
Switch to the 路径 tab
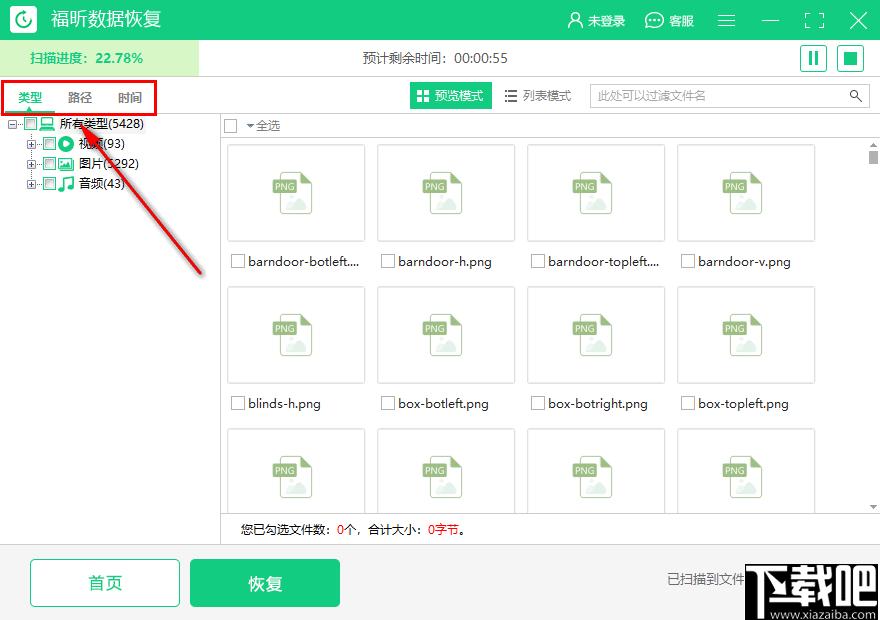click(x=80, y=98)
